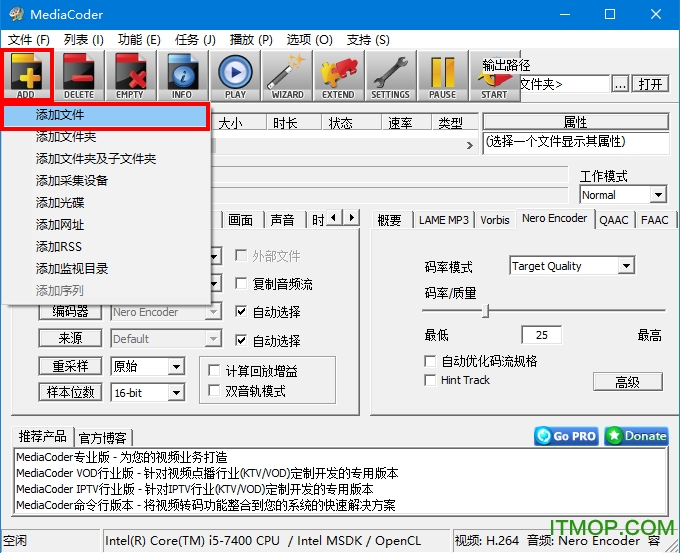Screen dimensions: 680x553
Task: Launch the WIZARD toolbar icon
Action: click(x=287, y=76)
